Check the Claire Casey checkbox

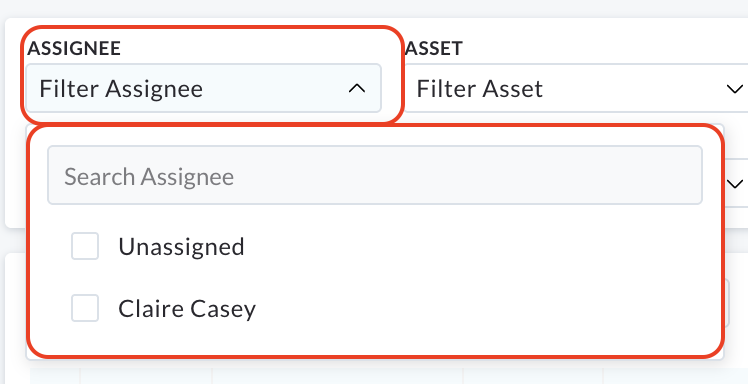85,308
